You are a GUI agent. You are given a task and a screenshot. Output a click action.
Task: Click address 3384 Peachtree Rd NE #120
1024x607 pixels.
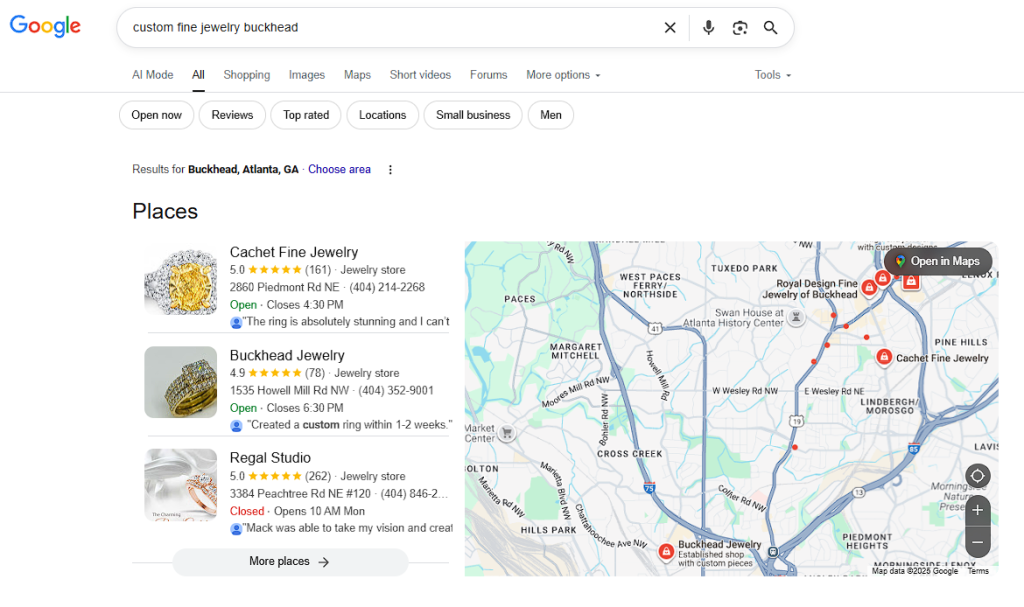tap(300, 494)
